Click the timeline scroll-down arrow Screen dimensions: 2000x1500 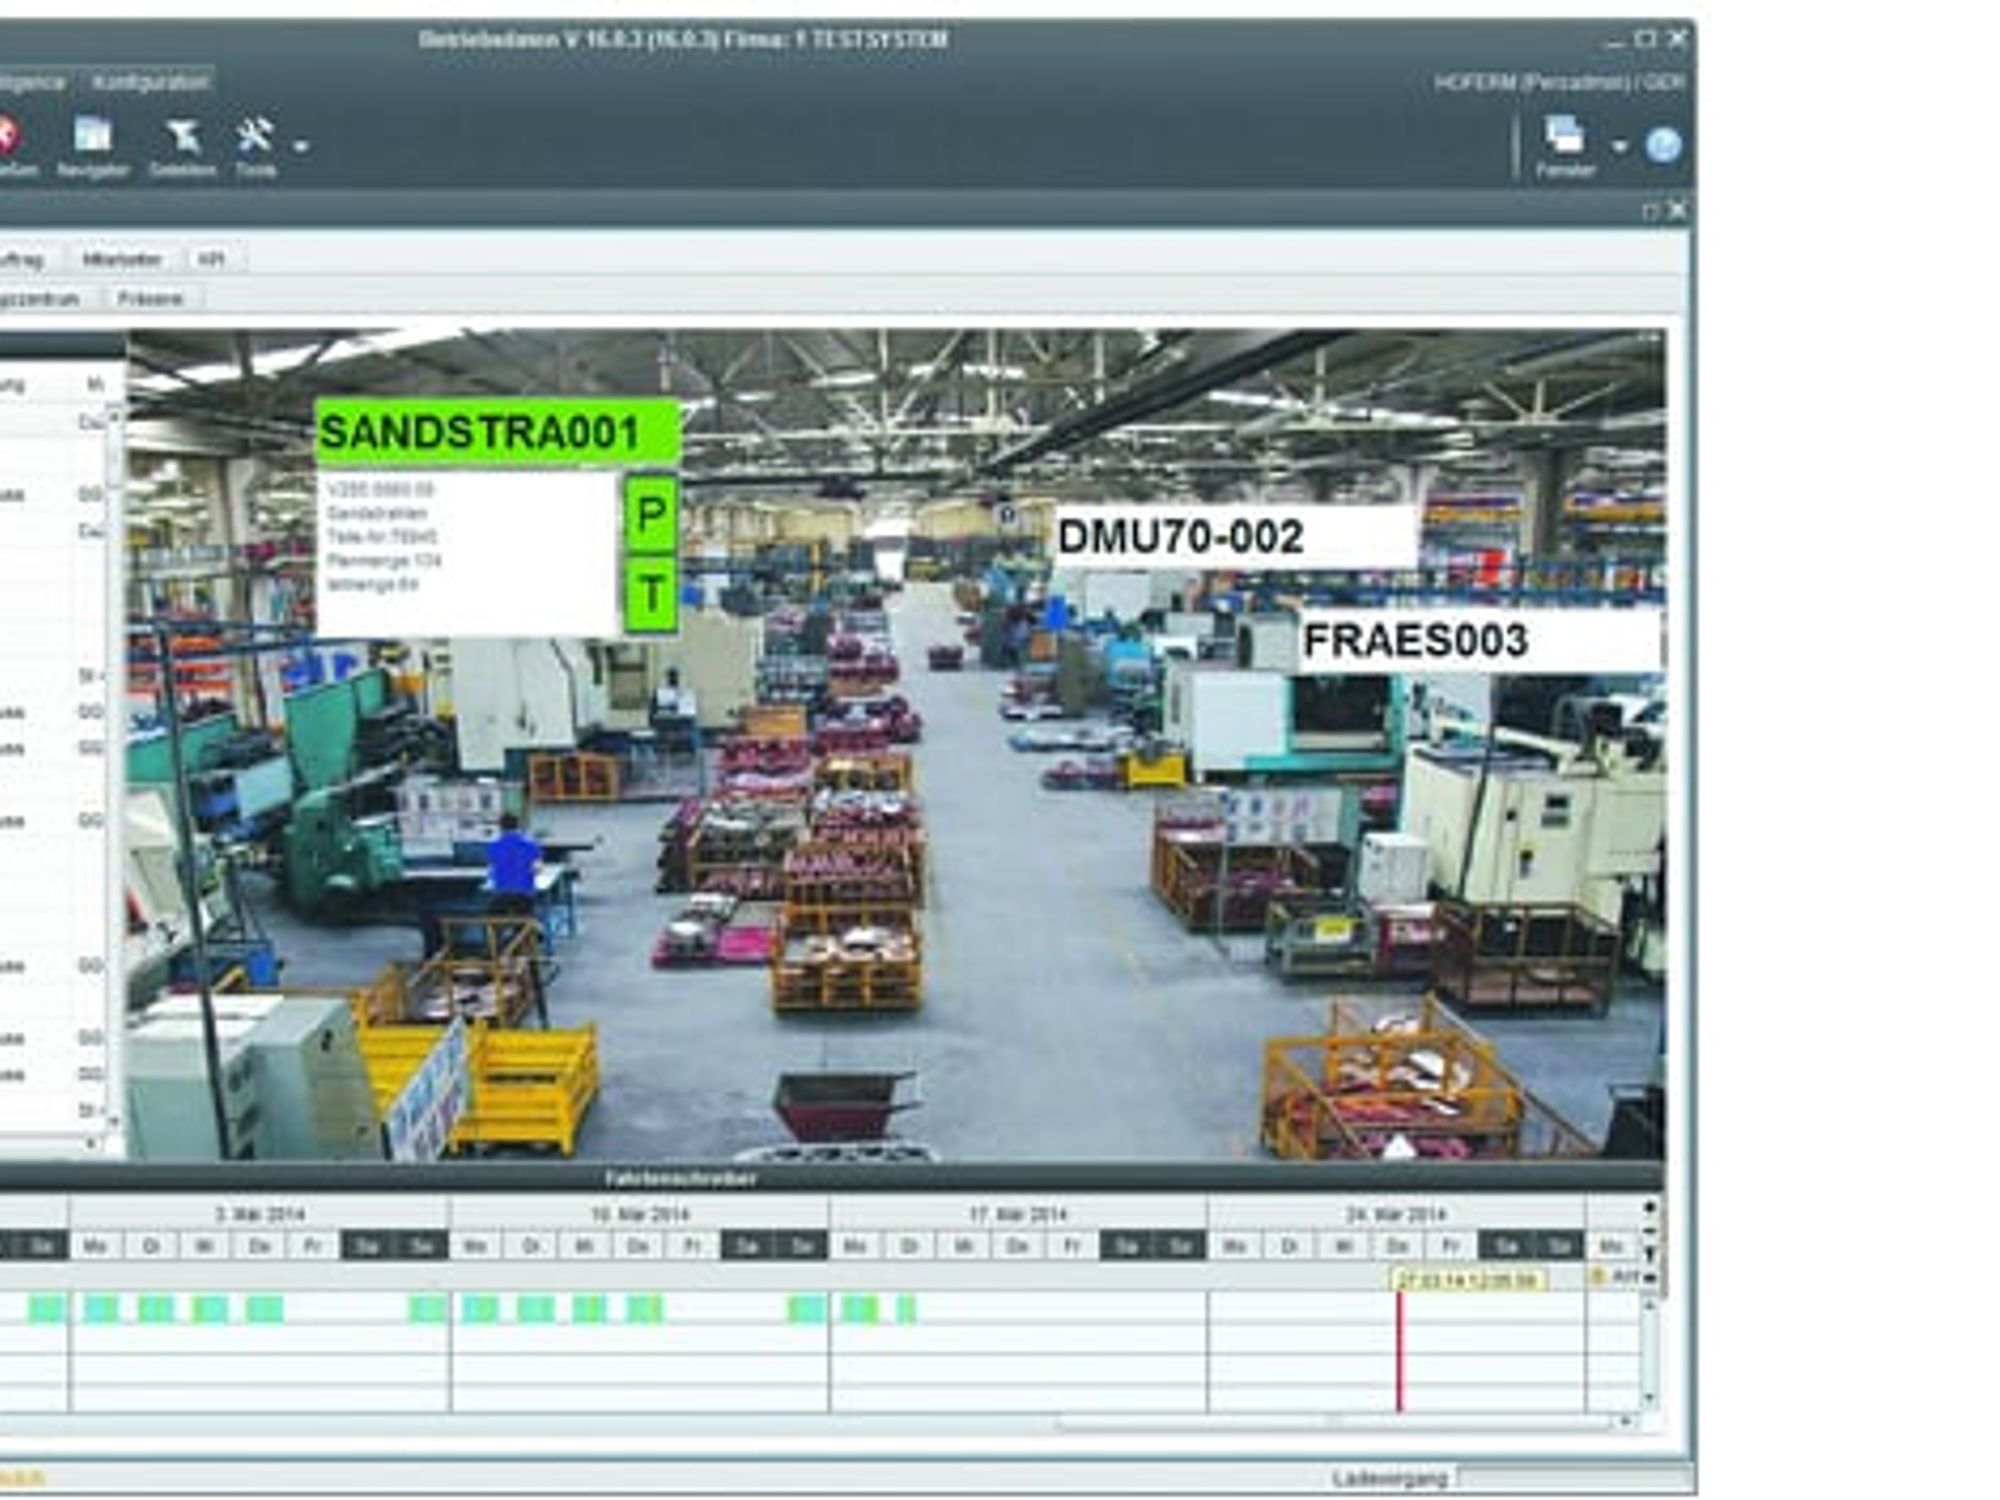1650,1400
